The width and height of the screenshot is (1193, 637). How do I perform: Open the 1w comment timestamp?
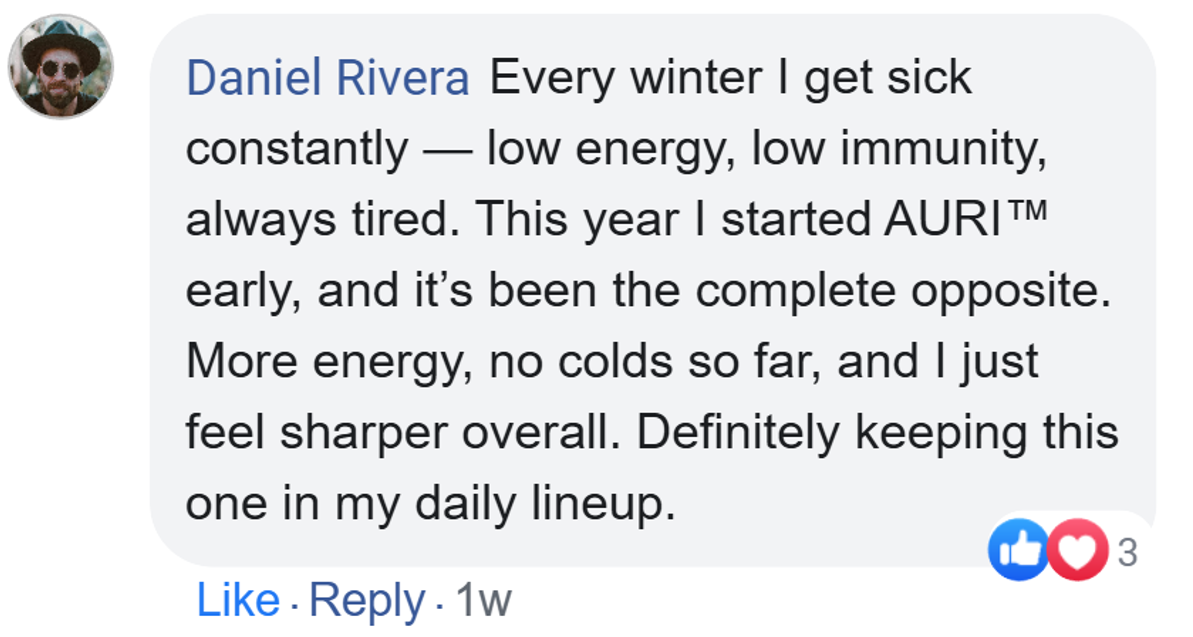point(482,600)
